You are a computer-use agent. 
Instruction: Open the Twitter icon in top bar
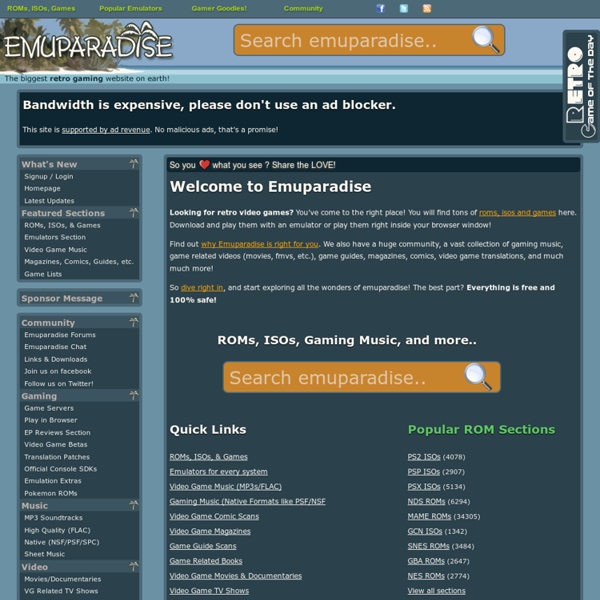pos(404,8)
